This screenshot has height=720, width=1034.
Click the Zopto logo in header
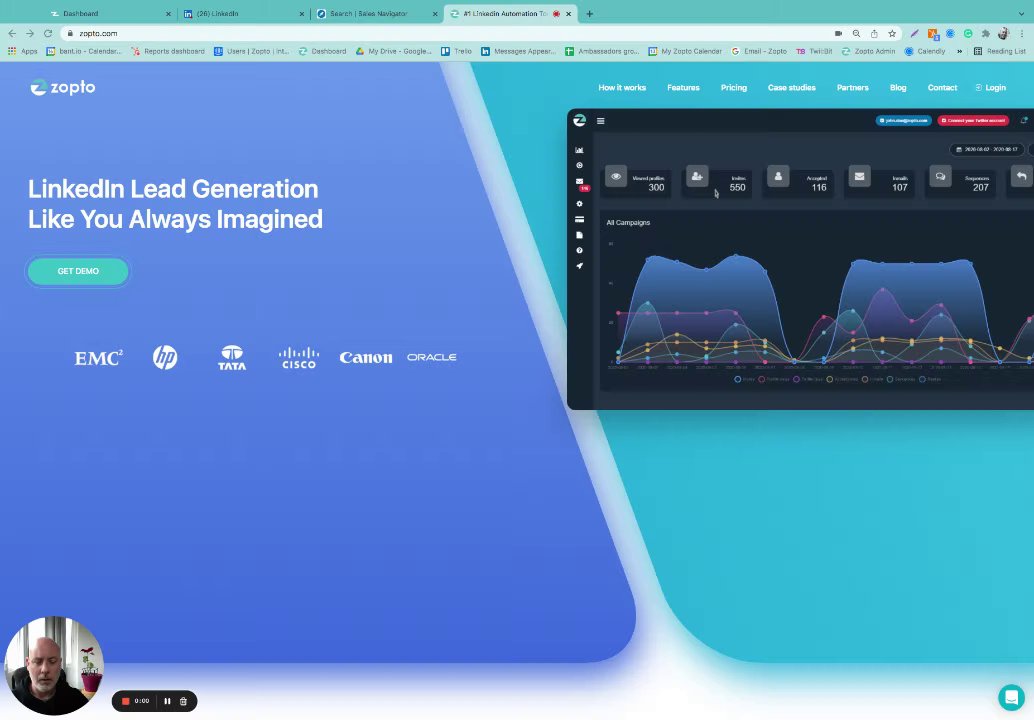(x=63, y=87)
